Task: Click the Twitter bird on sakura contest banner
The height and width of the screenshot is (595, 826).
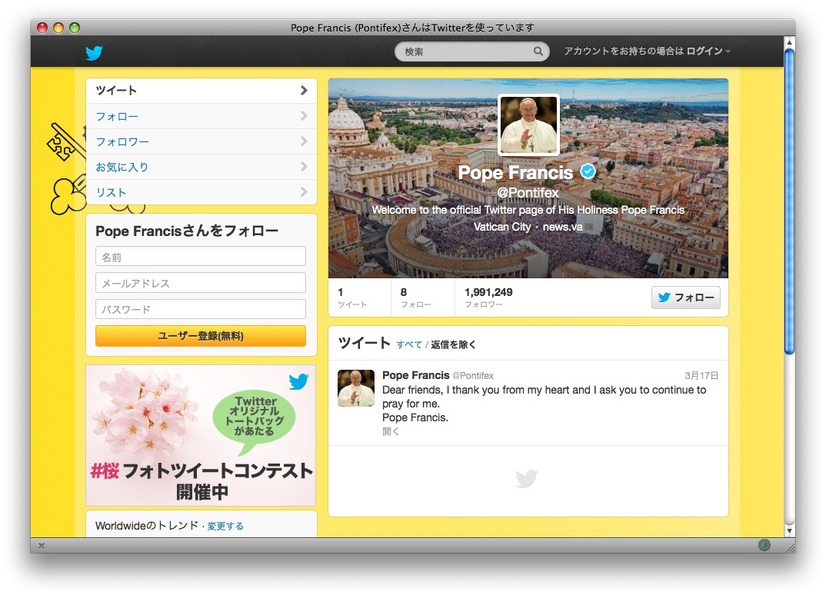Action: pos(299,381)
